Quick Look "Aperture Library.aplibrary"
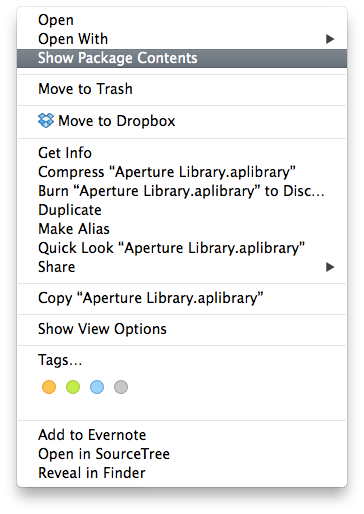The image size is (364, 514). [182, 248]
